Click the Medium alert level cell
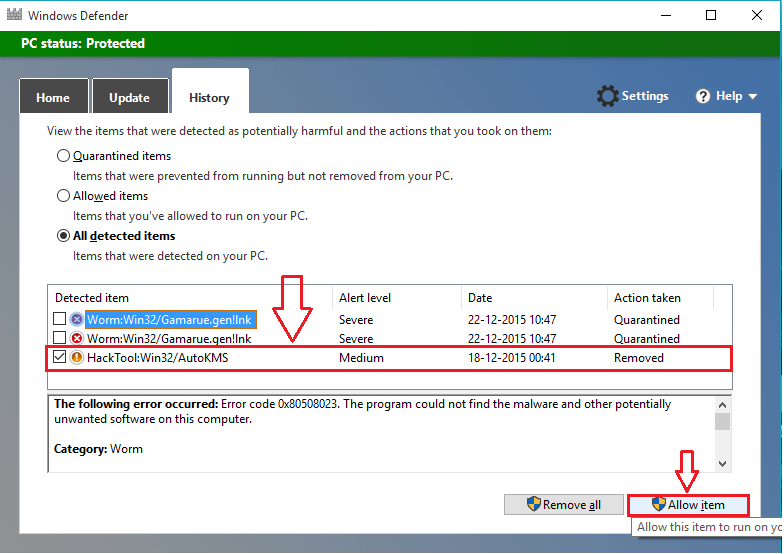The width and height of the screenshot is (784, 554). (x=361, y=358)
